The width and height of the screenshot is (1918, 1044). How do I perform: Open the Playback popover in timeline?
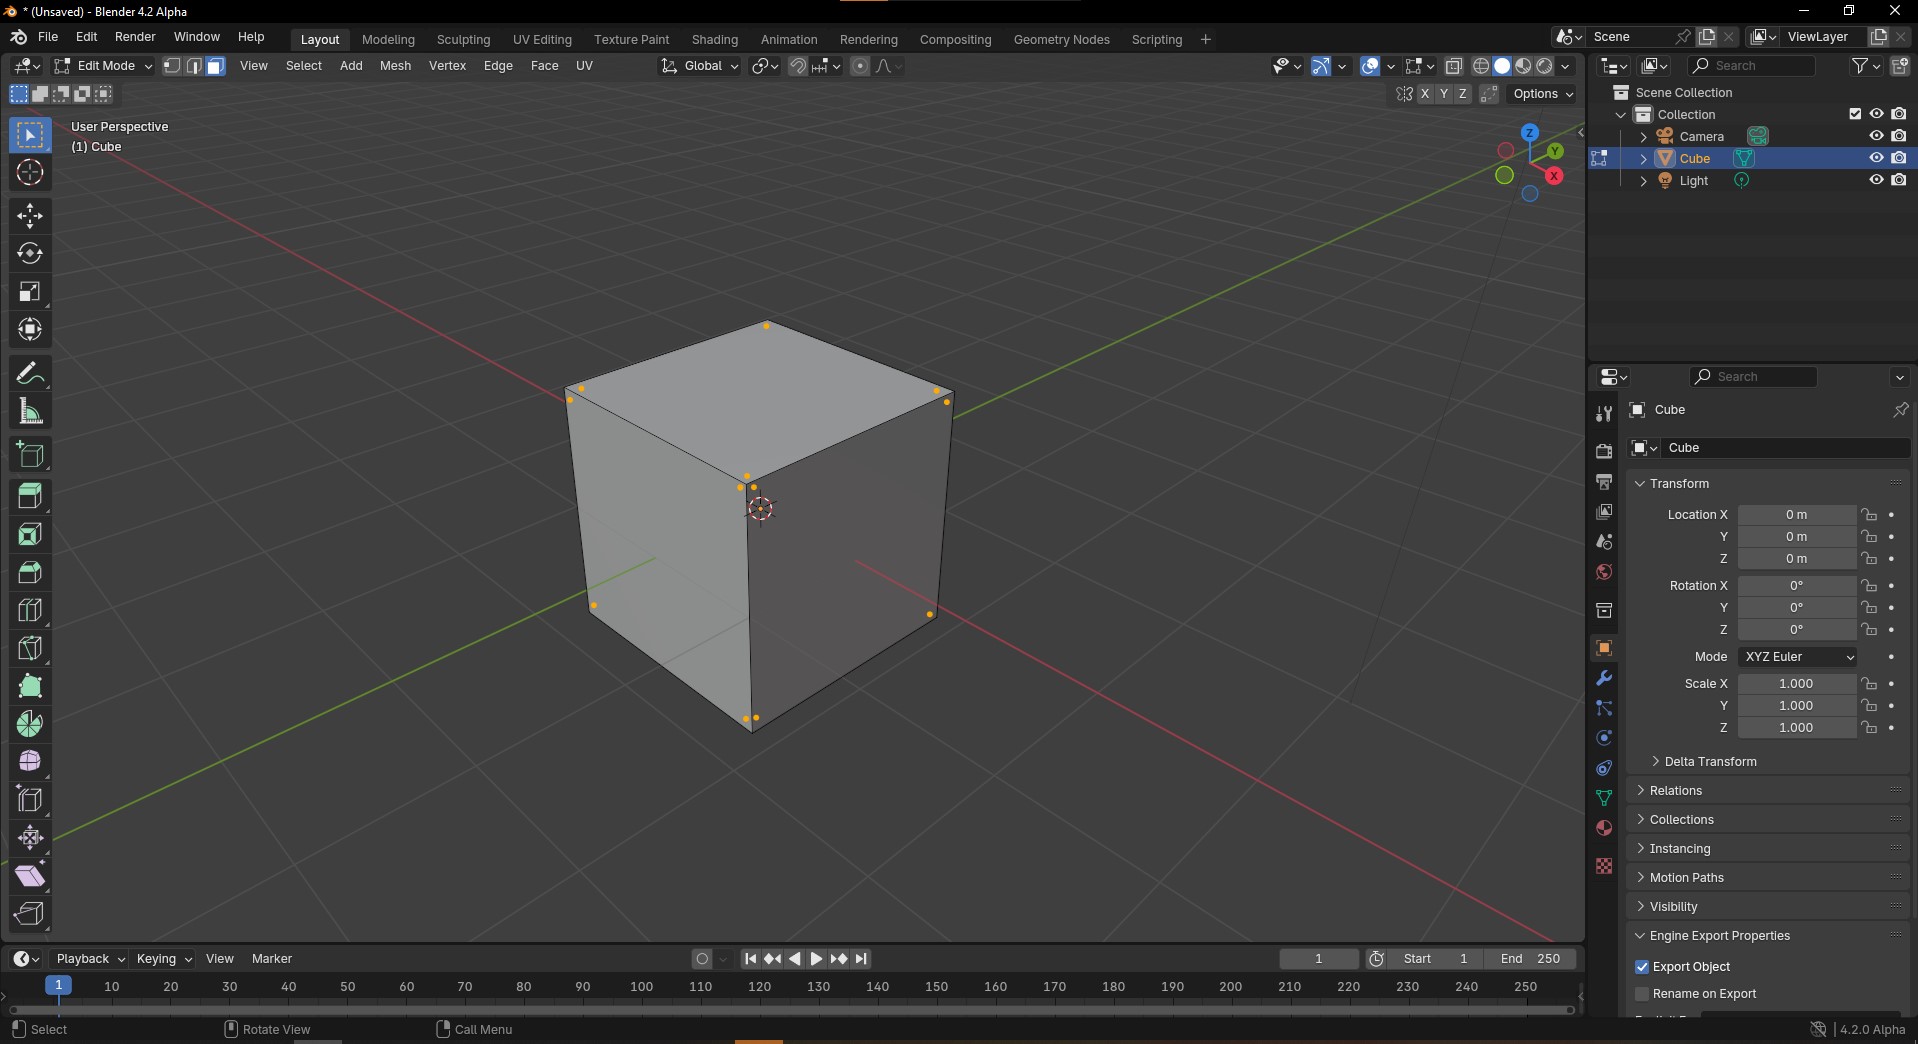coord(90,959)
